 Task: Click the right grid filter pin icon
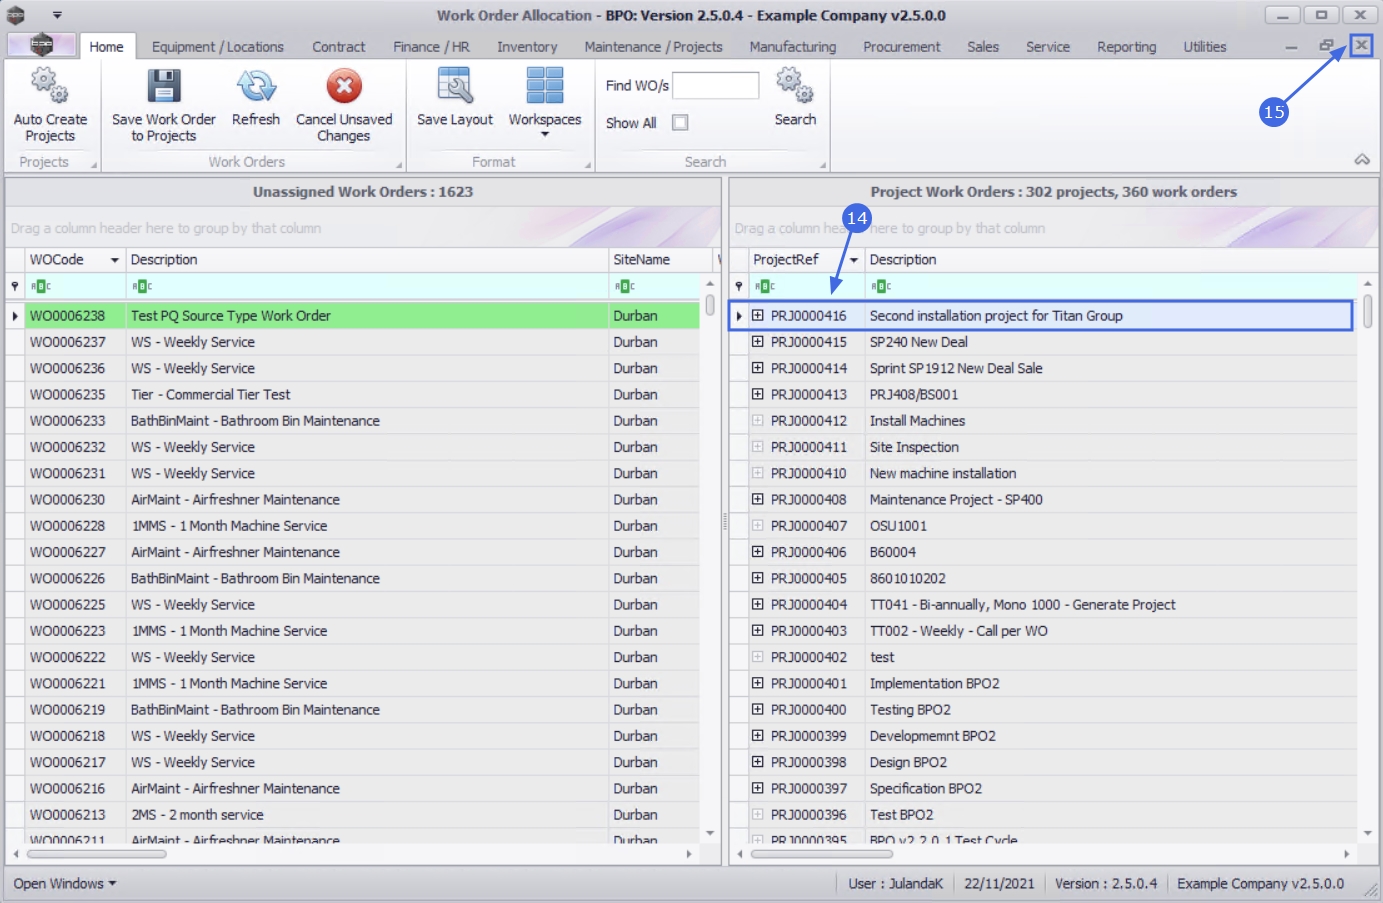[739, 286]
